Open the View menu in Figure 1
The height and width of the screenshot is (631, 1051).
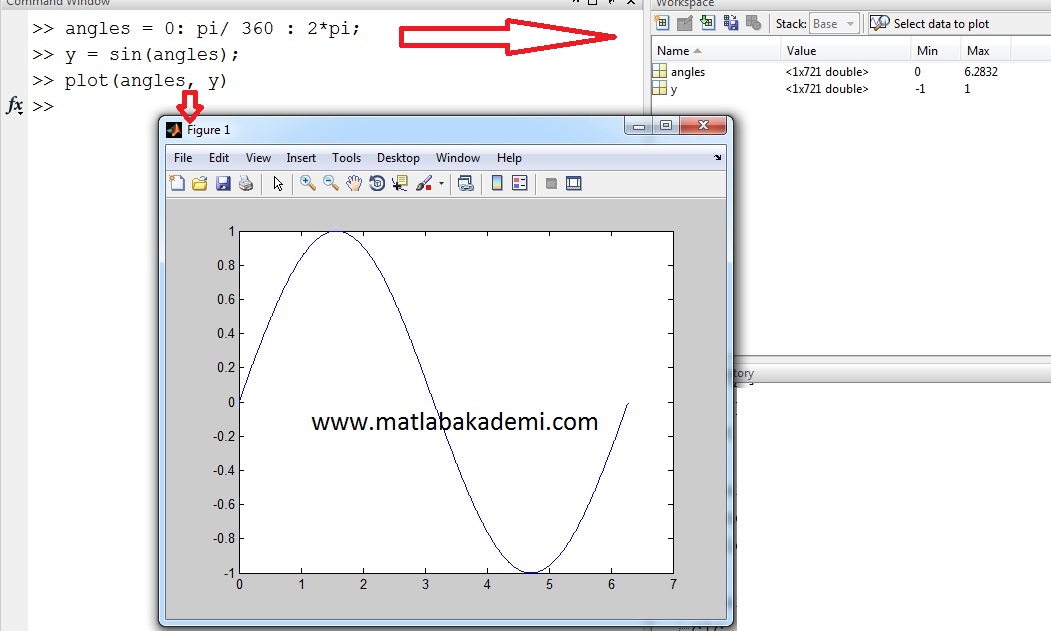coord(258,158)
